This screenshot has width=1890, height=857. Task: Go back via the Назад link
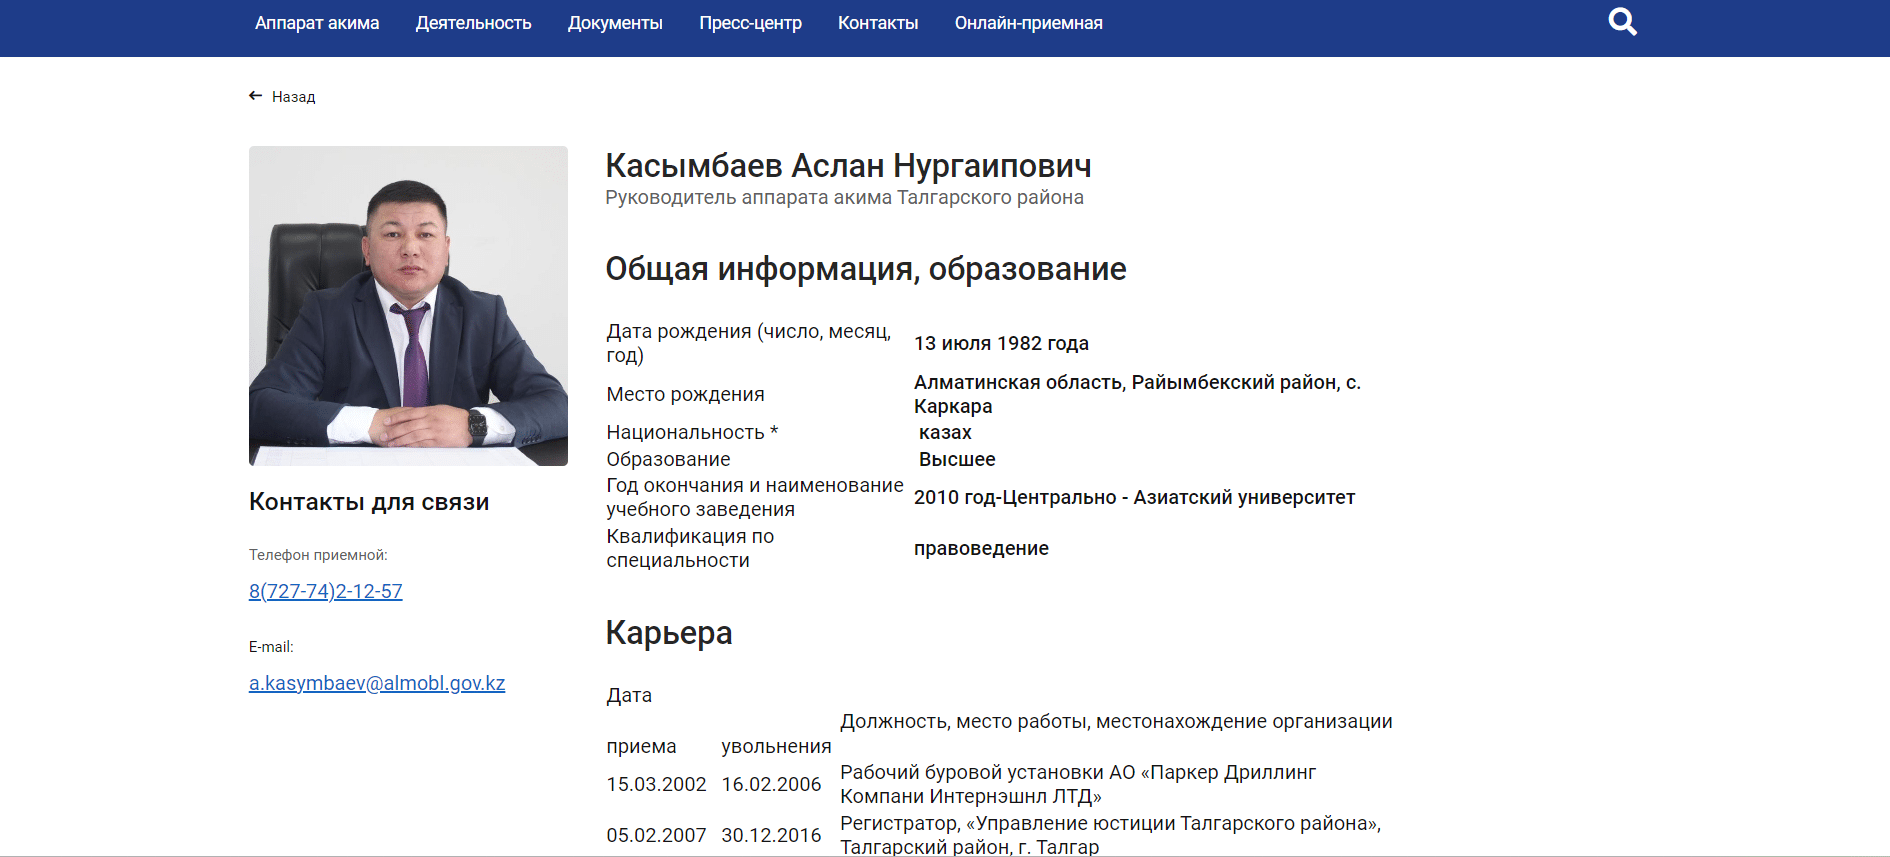click(x=293, y=97)
